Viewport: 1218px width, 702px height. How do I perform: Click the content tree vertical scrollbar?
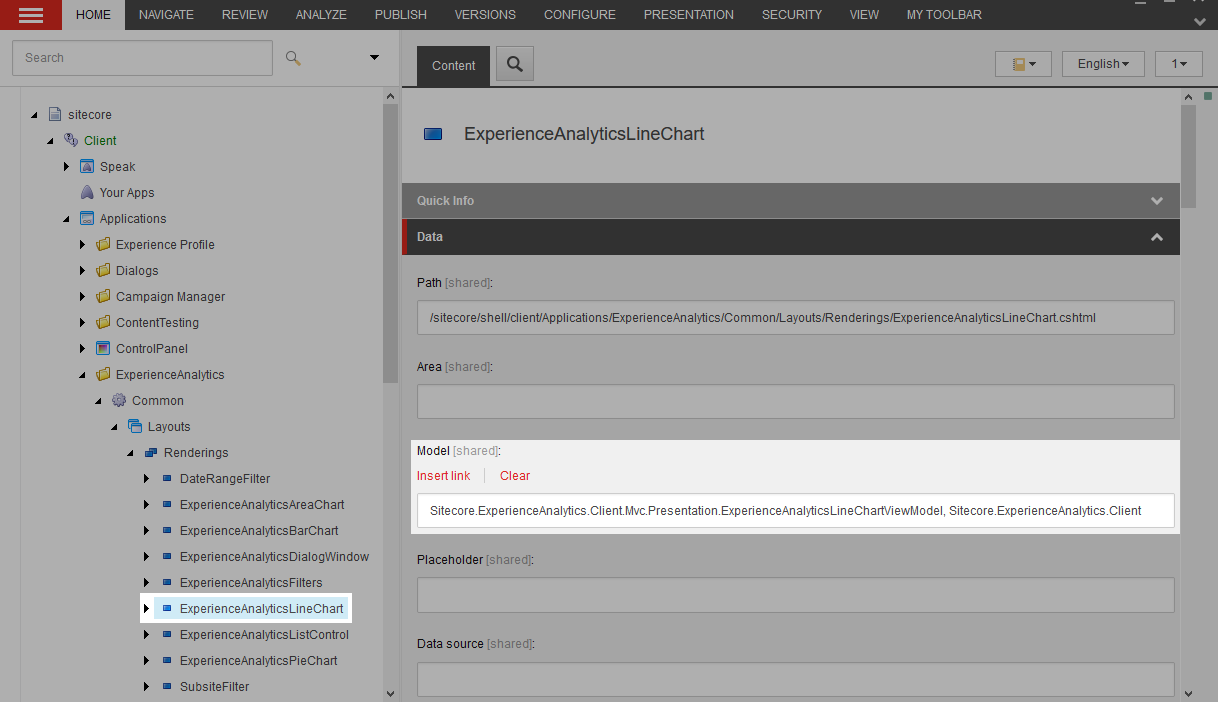[x=390, y=243]
